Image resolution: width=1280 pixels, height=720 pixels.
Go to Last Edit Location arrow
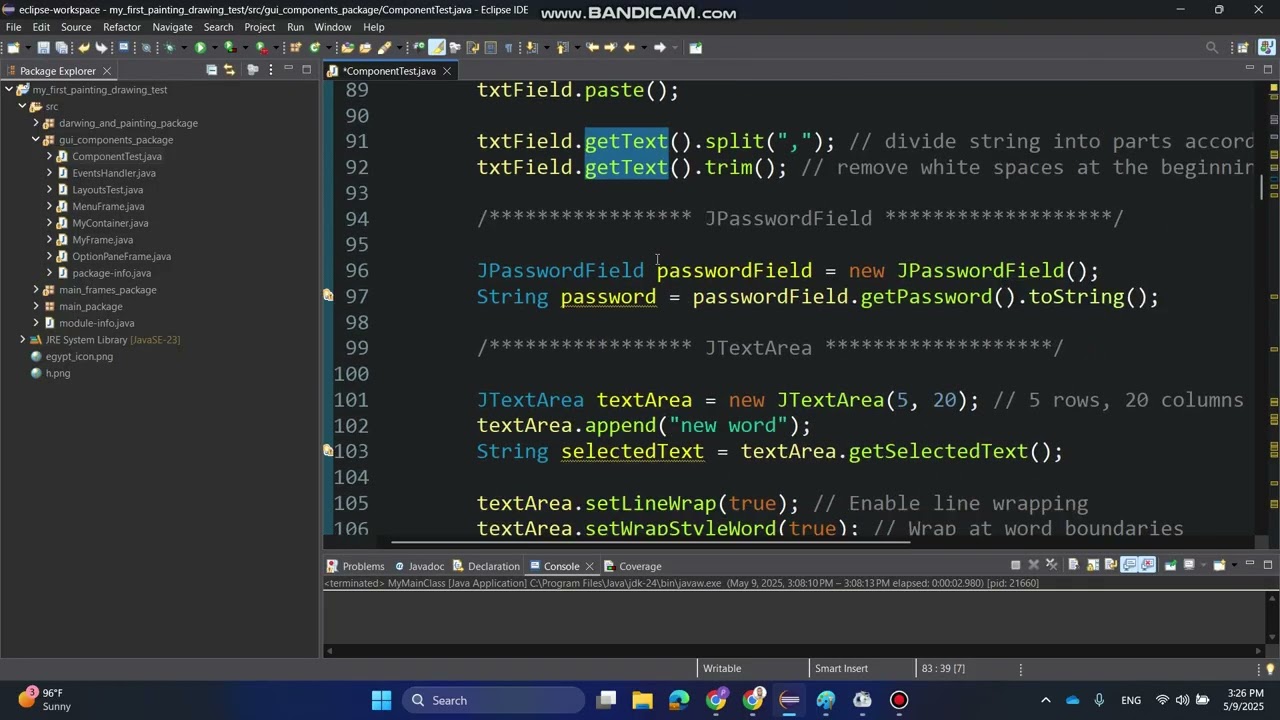click(x=592, y=47)
